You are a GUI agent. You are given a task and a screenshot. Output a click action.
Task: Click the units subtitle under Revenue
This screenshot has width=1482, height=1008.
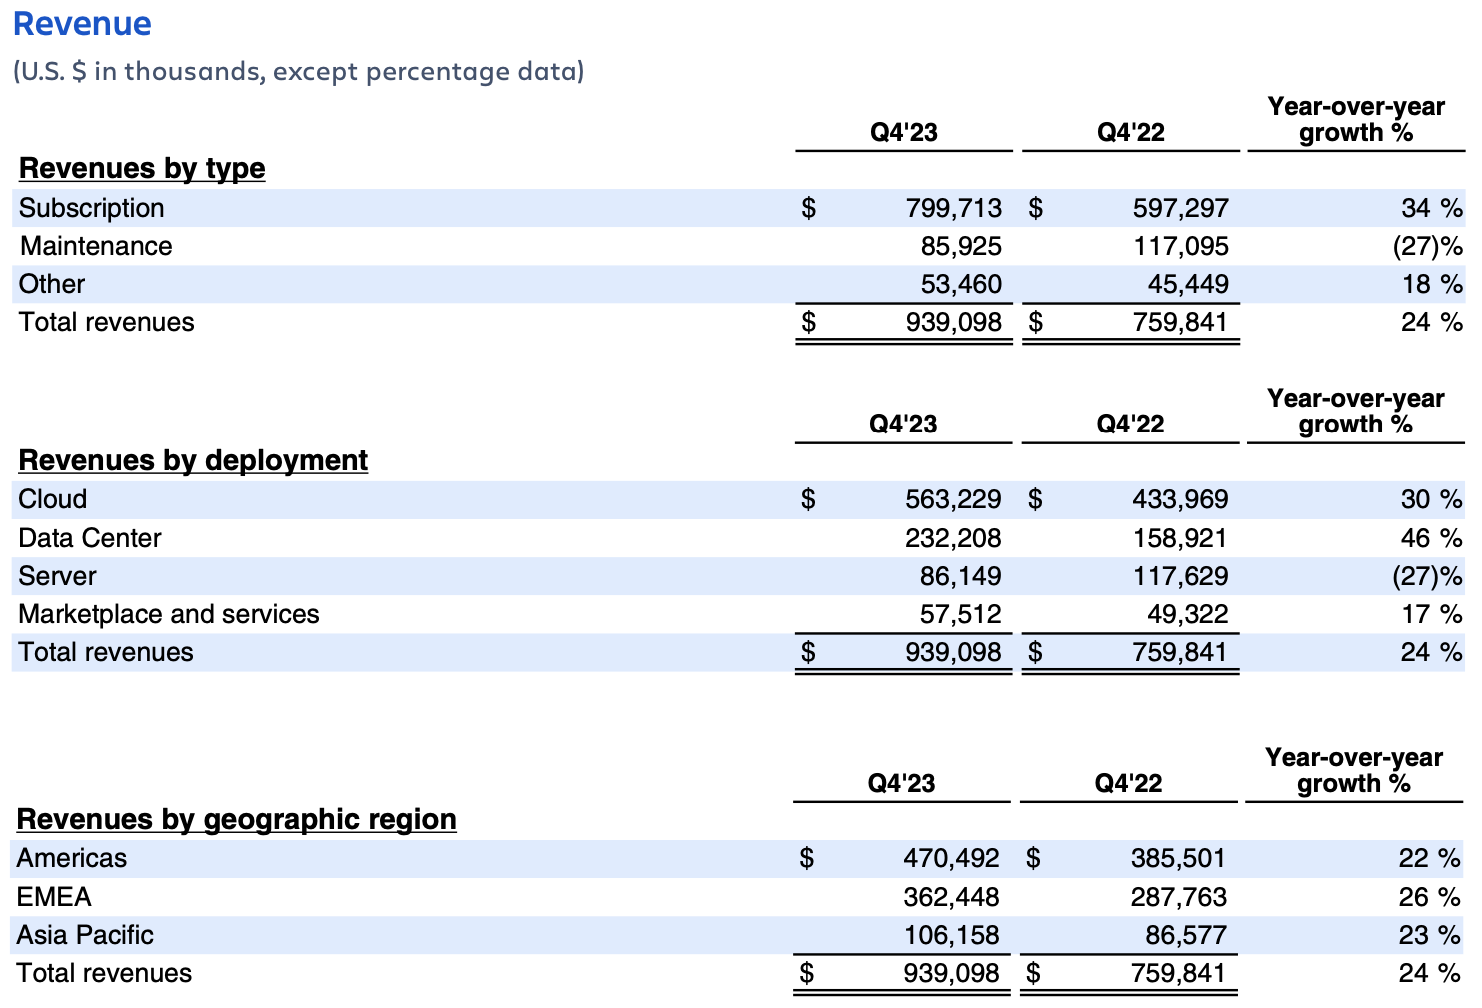[x=298, y=72]
